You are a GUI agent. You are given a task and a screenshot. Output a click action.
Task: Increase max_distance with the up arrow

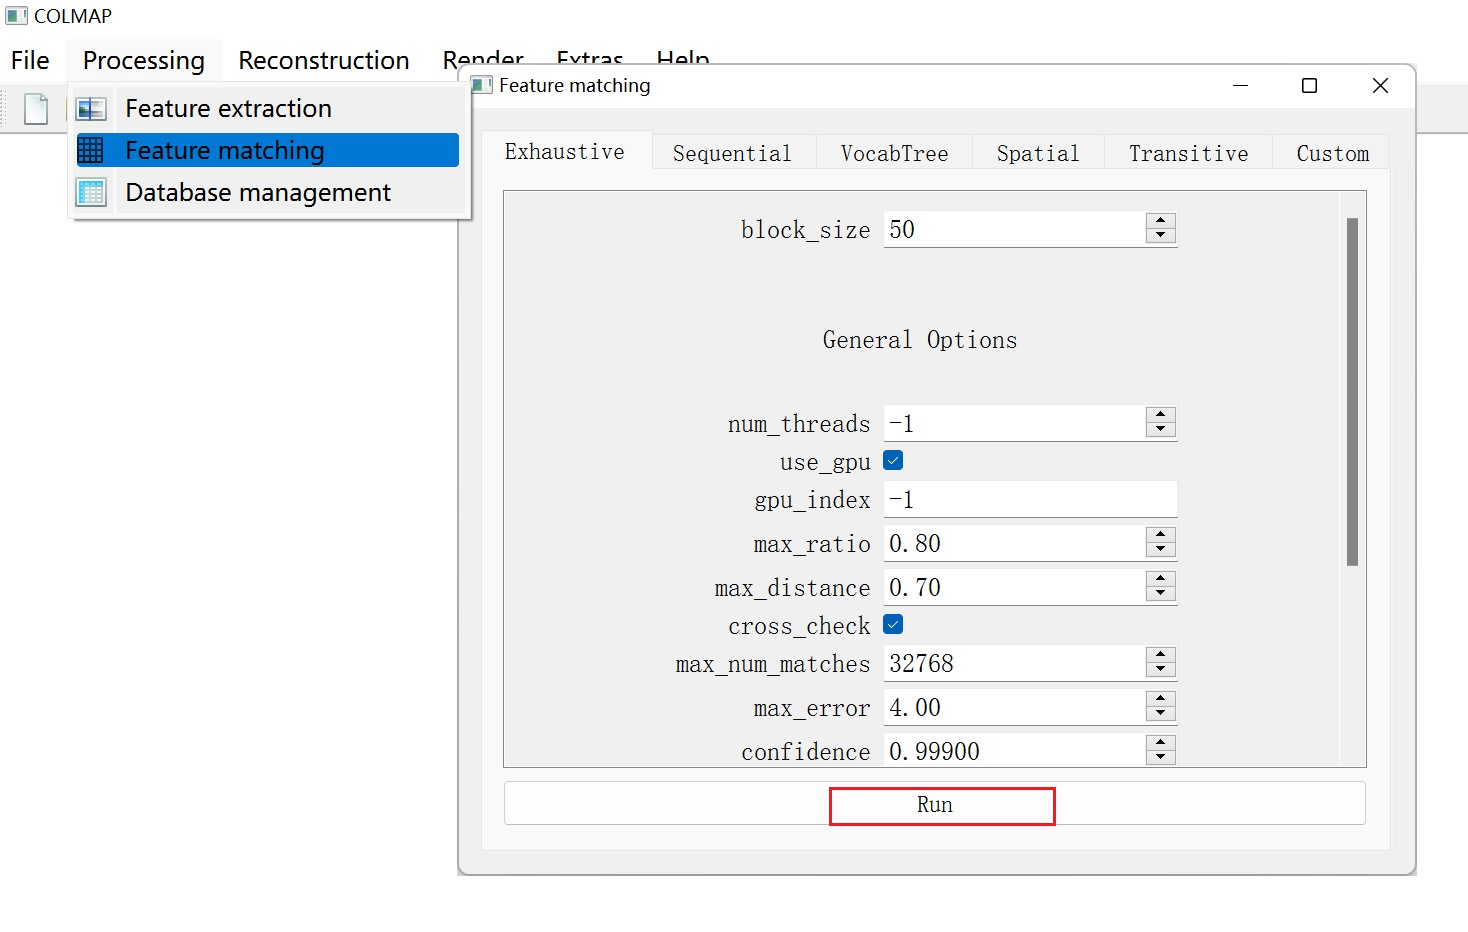point(1161,579)
